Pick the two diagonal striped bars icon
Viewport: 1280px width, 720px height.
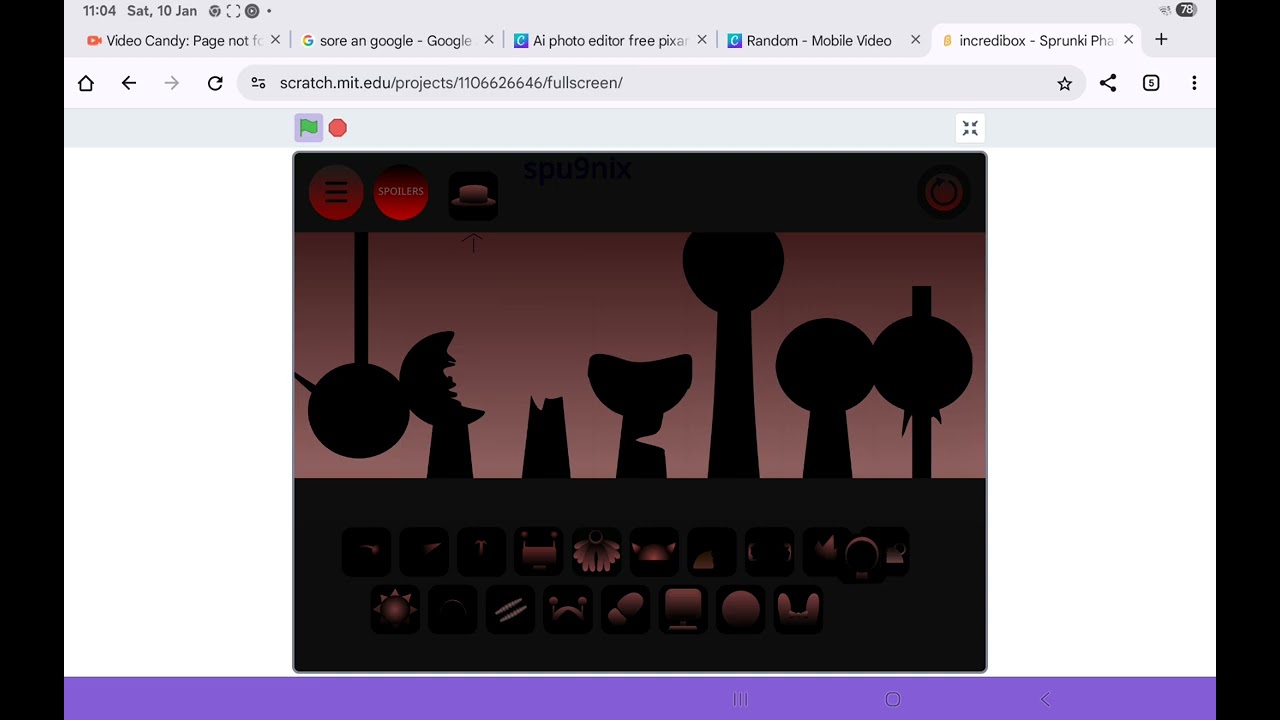[510, 609]
